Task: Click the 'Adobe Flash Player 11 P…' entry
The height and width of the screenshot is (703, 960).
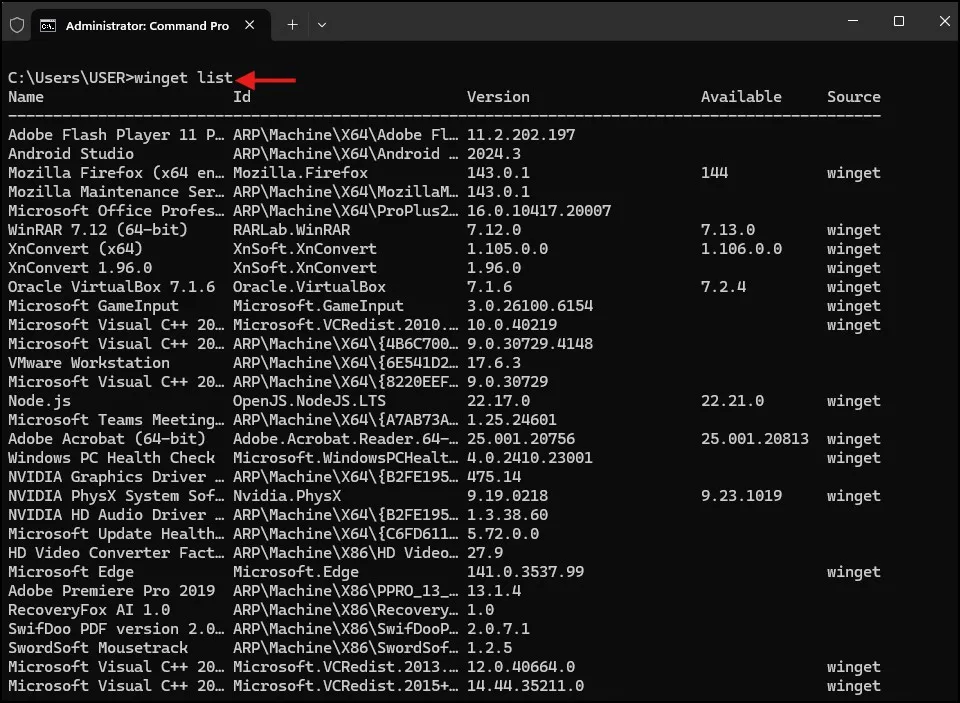Action: tap(116, 135)
